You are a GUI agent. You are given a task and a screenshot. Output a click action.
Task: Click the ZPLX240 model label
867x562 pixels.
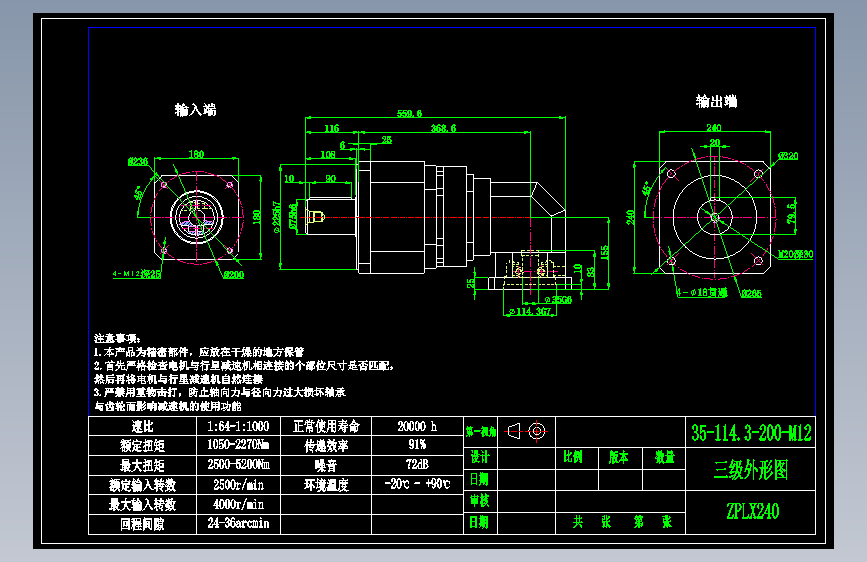[752, 511]
